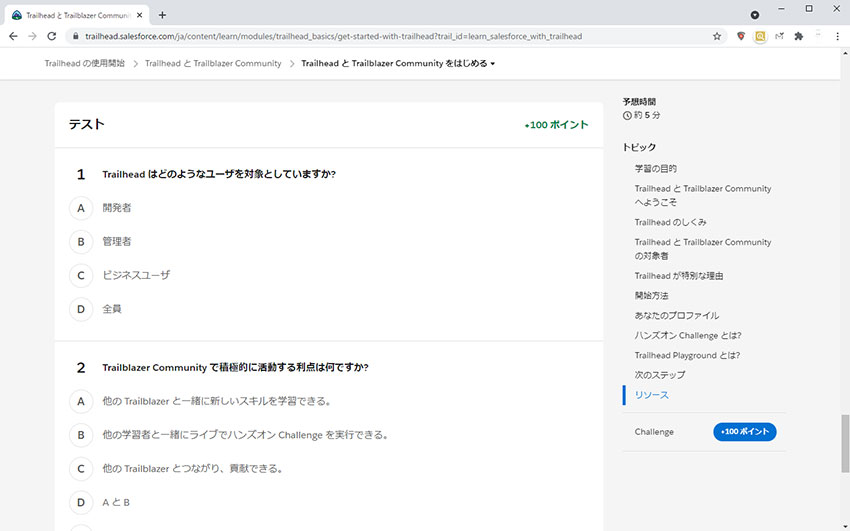Screen dimensions: 850x531
Task: Select answer A 開発者 for question 1
Action: [x=81, y=208]
